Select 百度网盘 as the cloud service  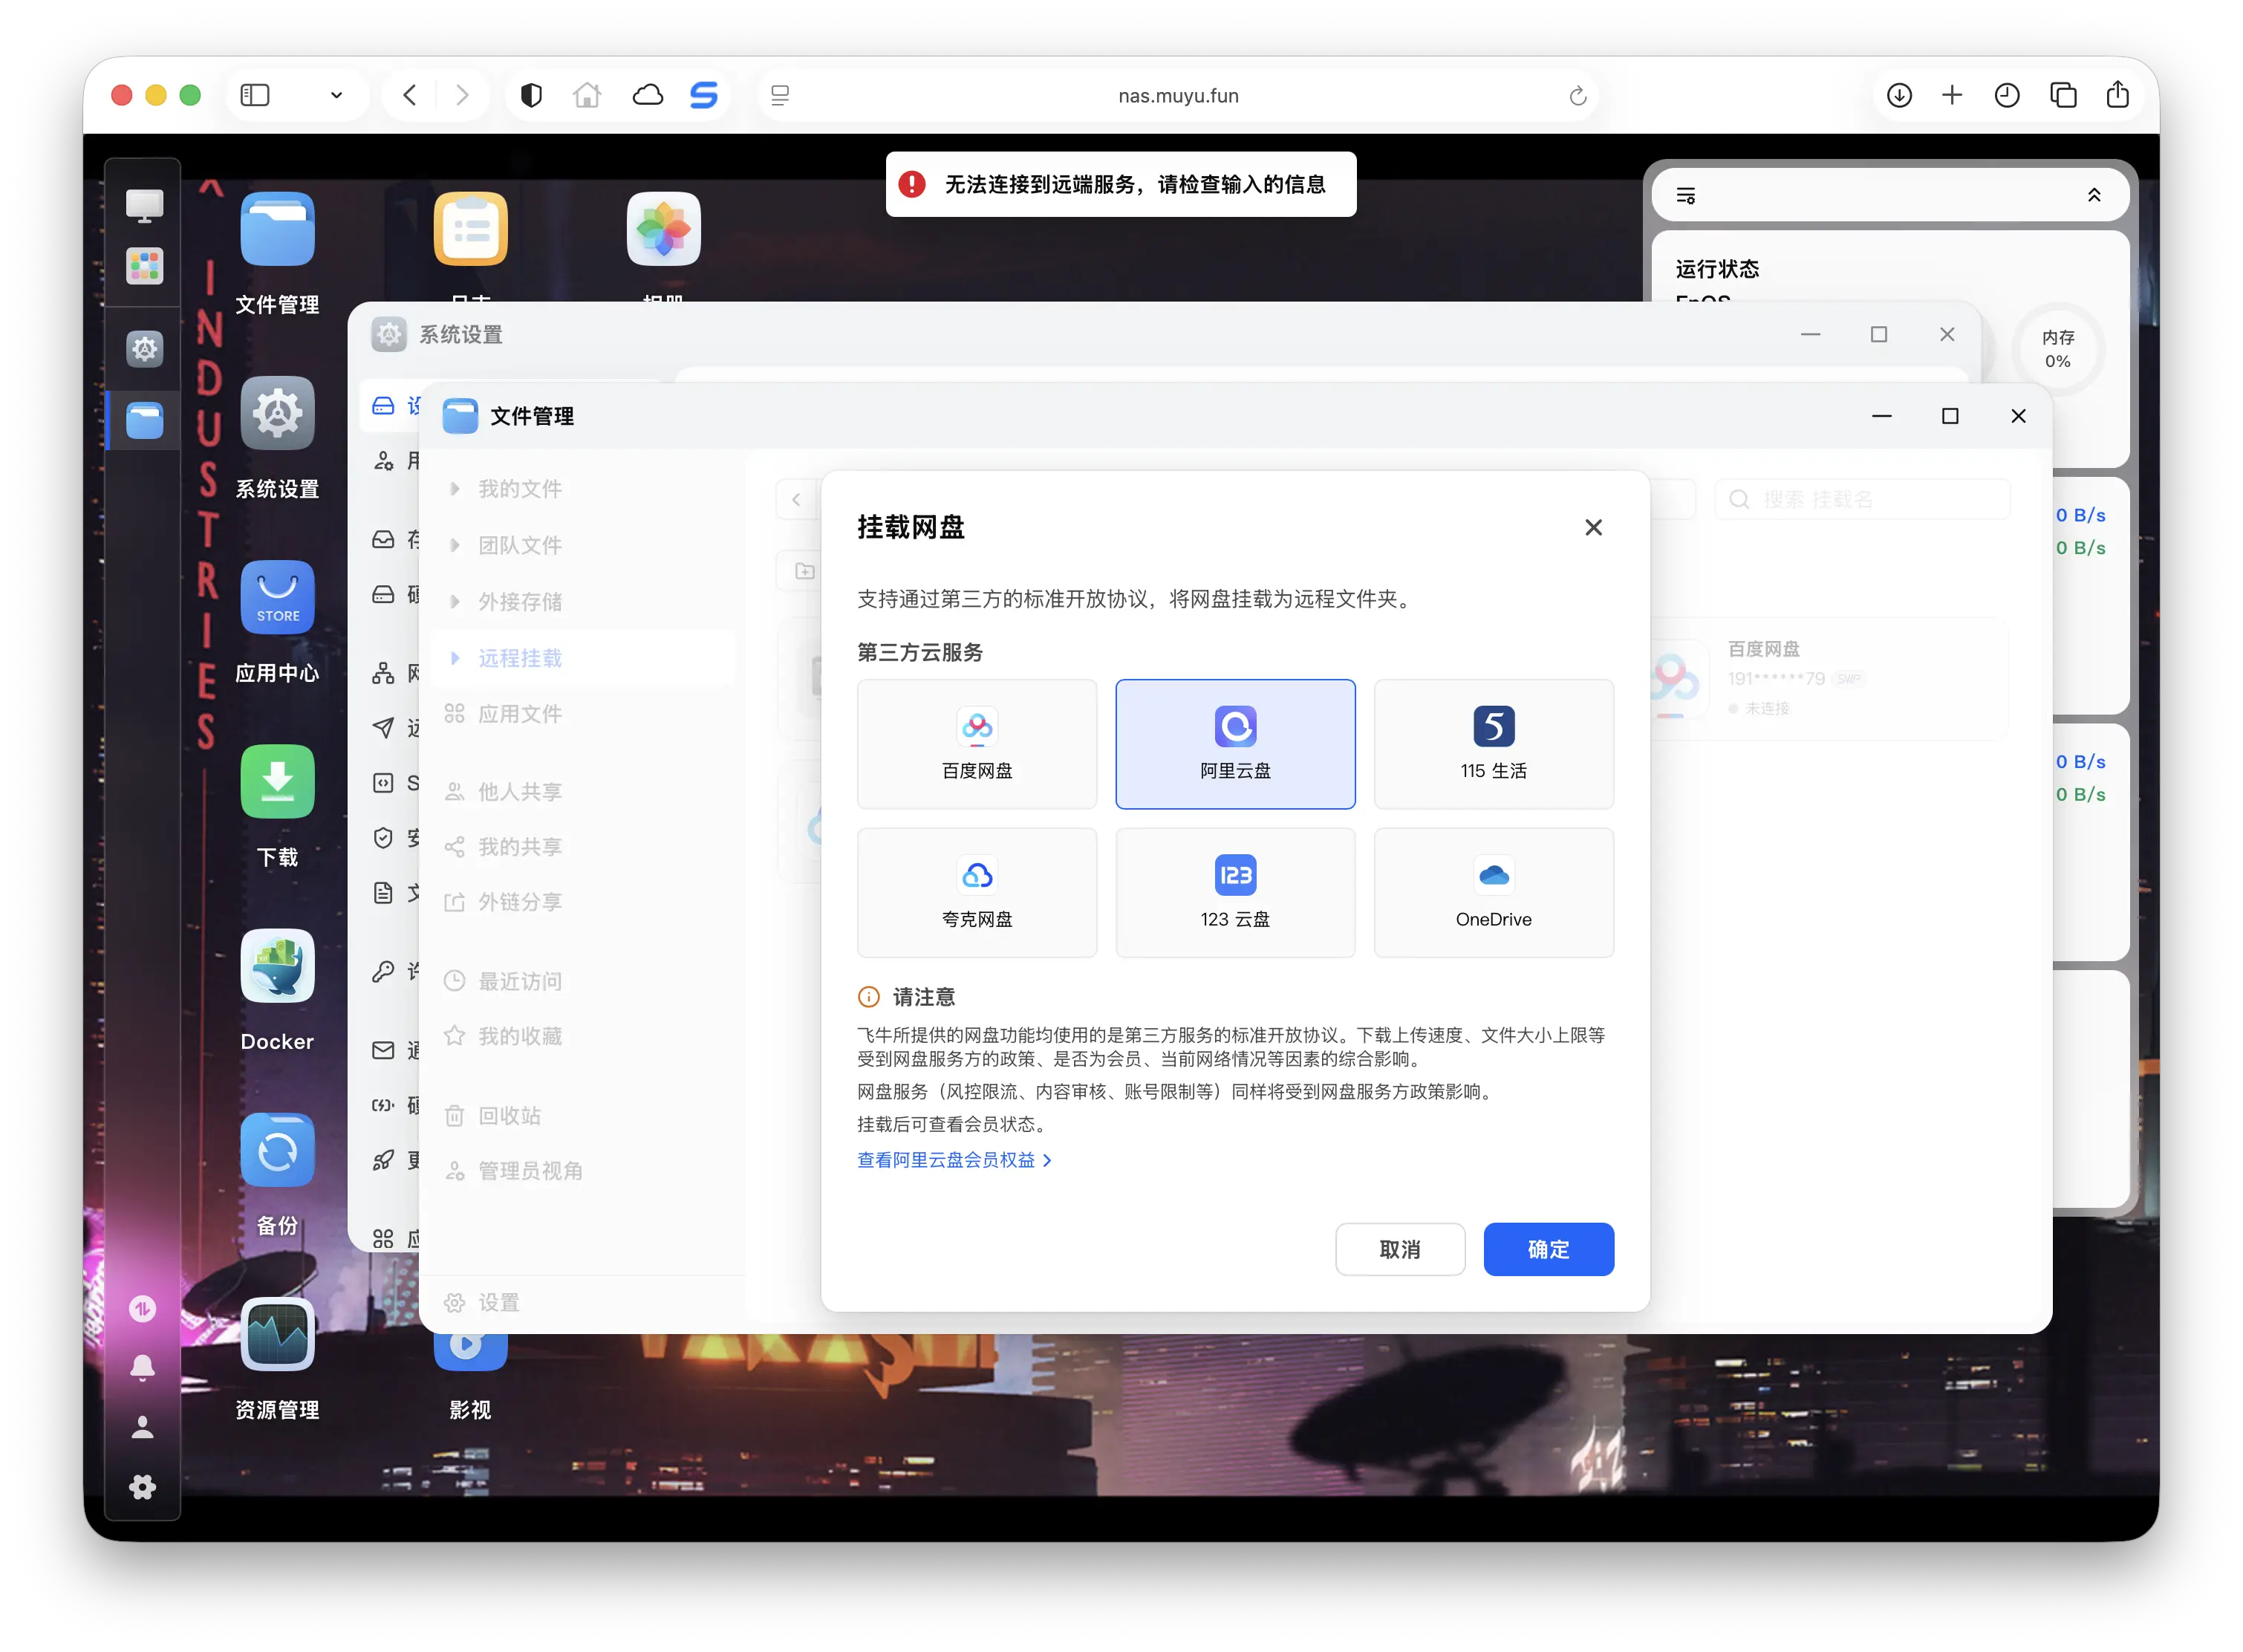point(977,744)
